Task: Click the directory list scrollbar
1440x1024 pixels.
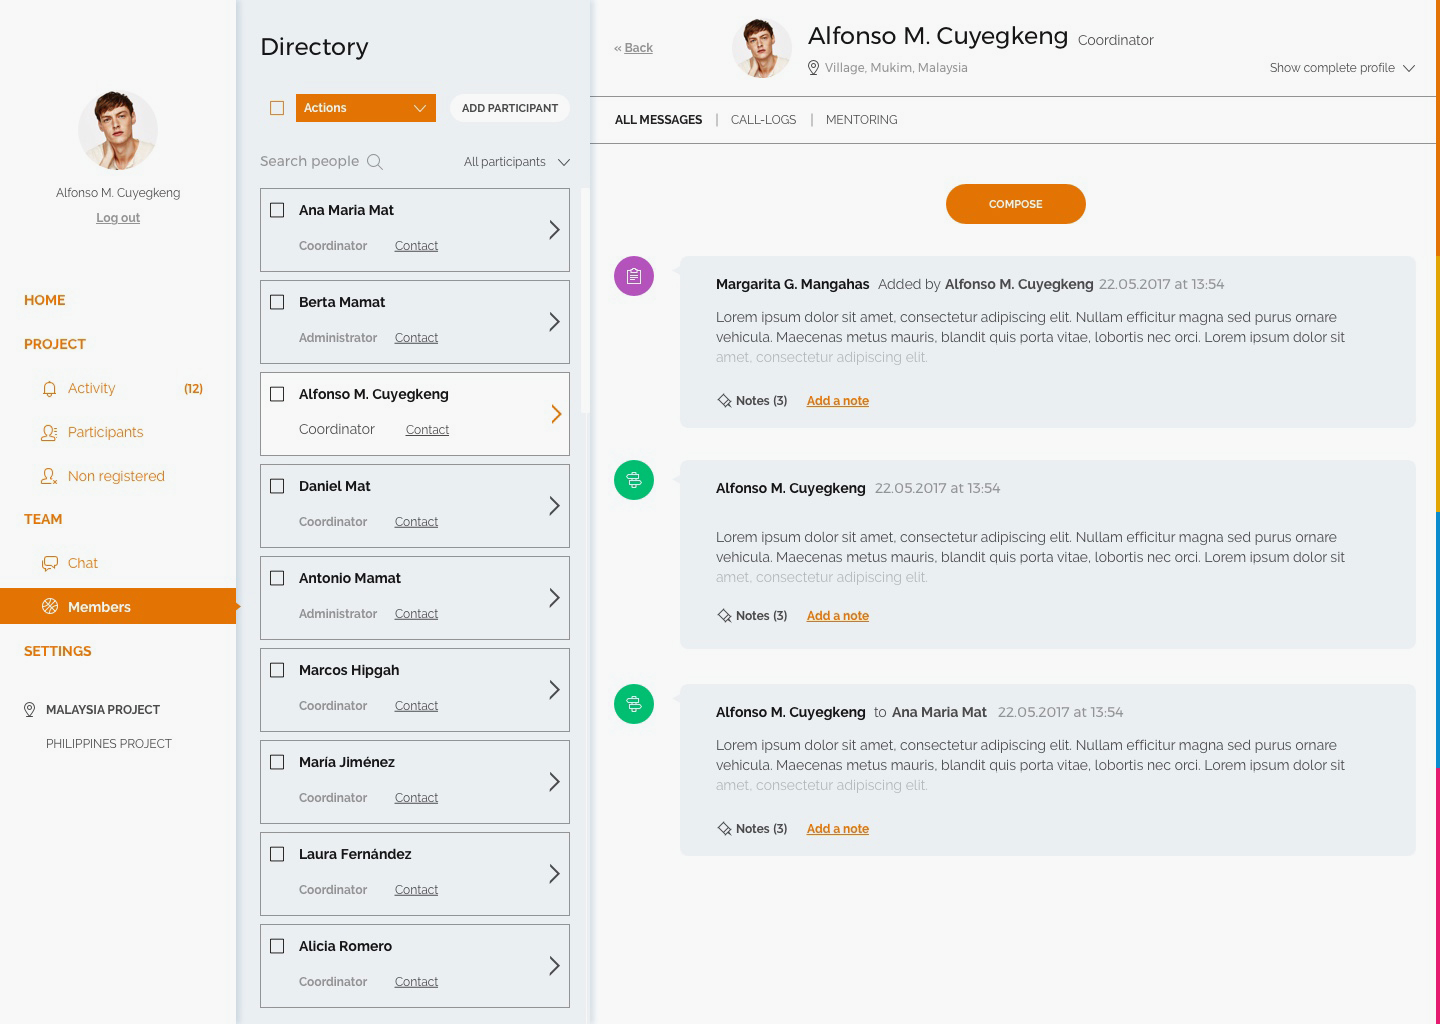Action: [585, 300]
